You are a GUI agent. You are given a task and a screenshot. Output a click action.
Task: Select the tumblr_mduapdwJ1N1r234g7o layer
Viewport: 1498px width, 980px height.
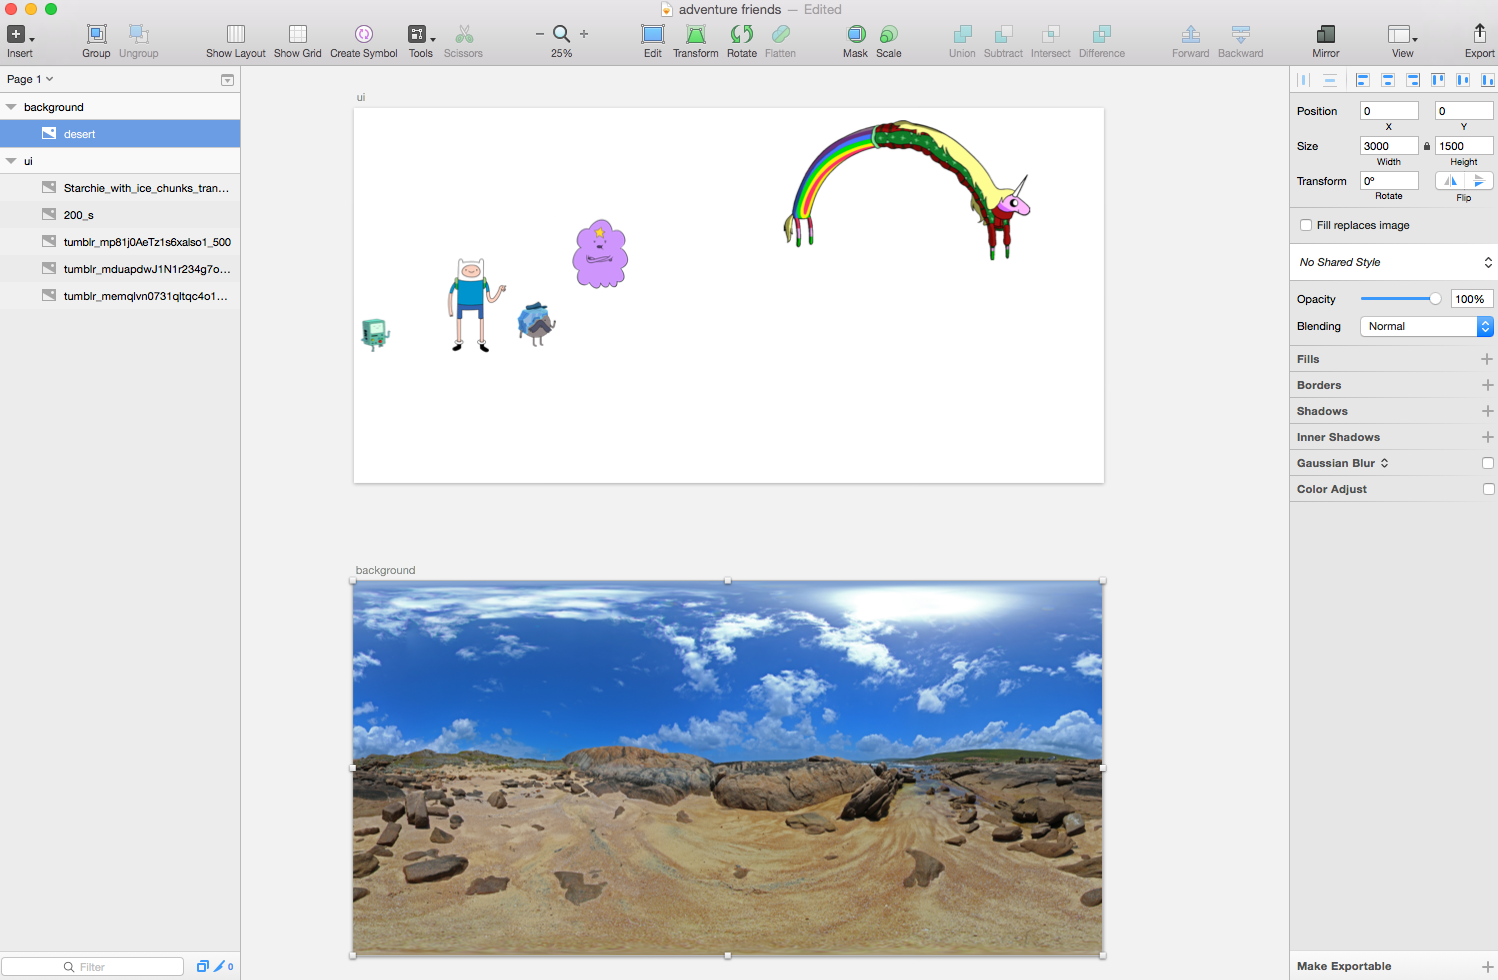pos(120,269)
